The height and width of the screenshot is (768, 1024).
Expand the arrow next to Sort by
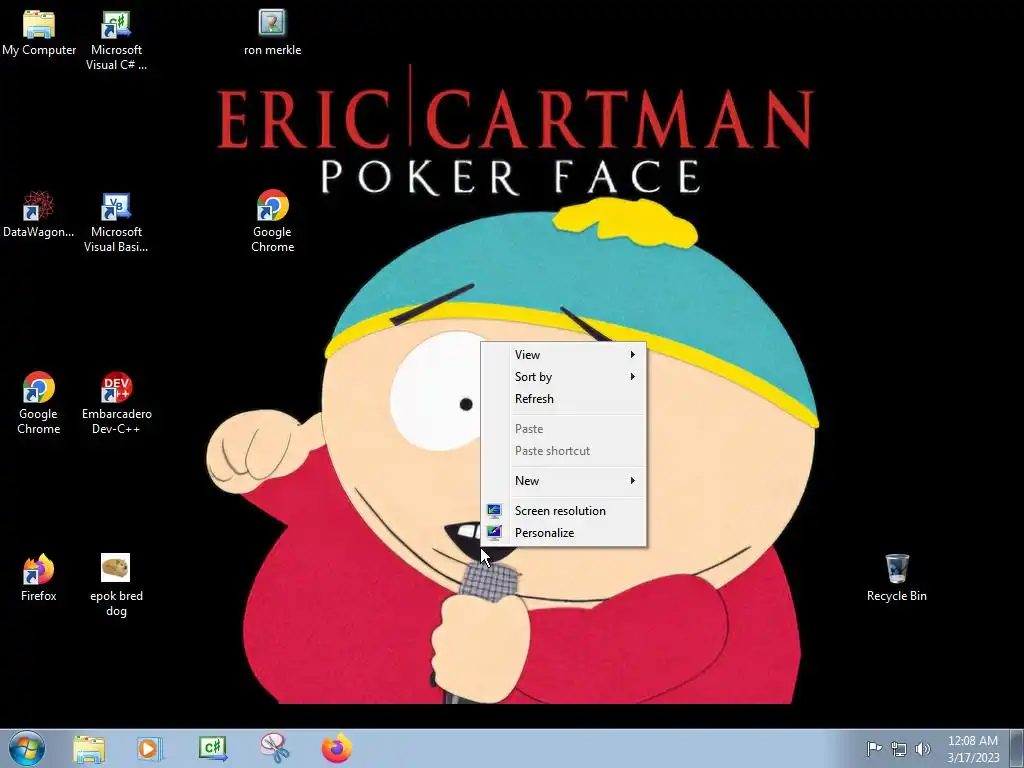point(632,377)
